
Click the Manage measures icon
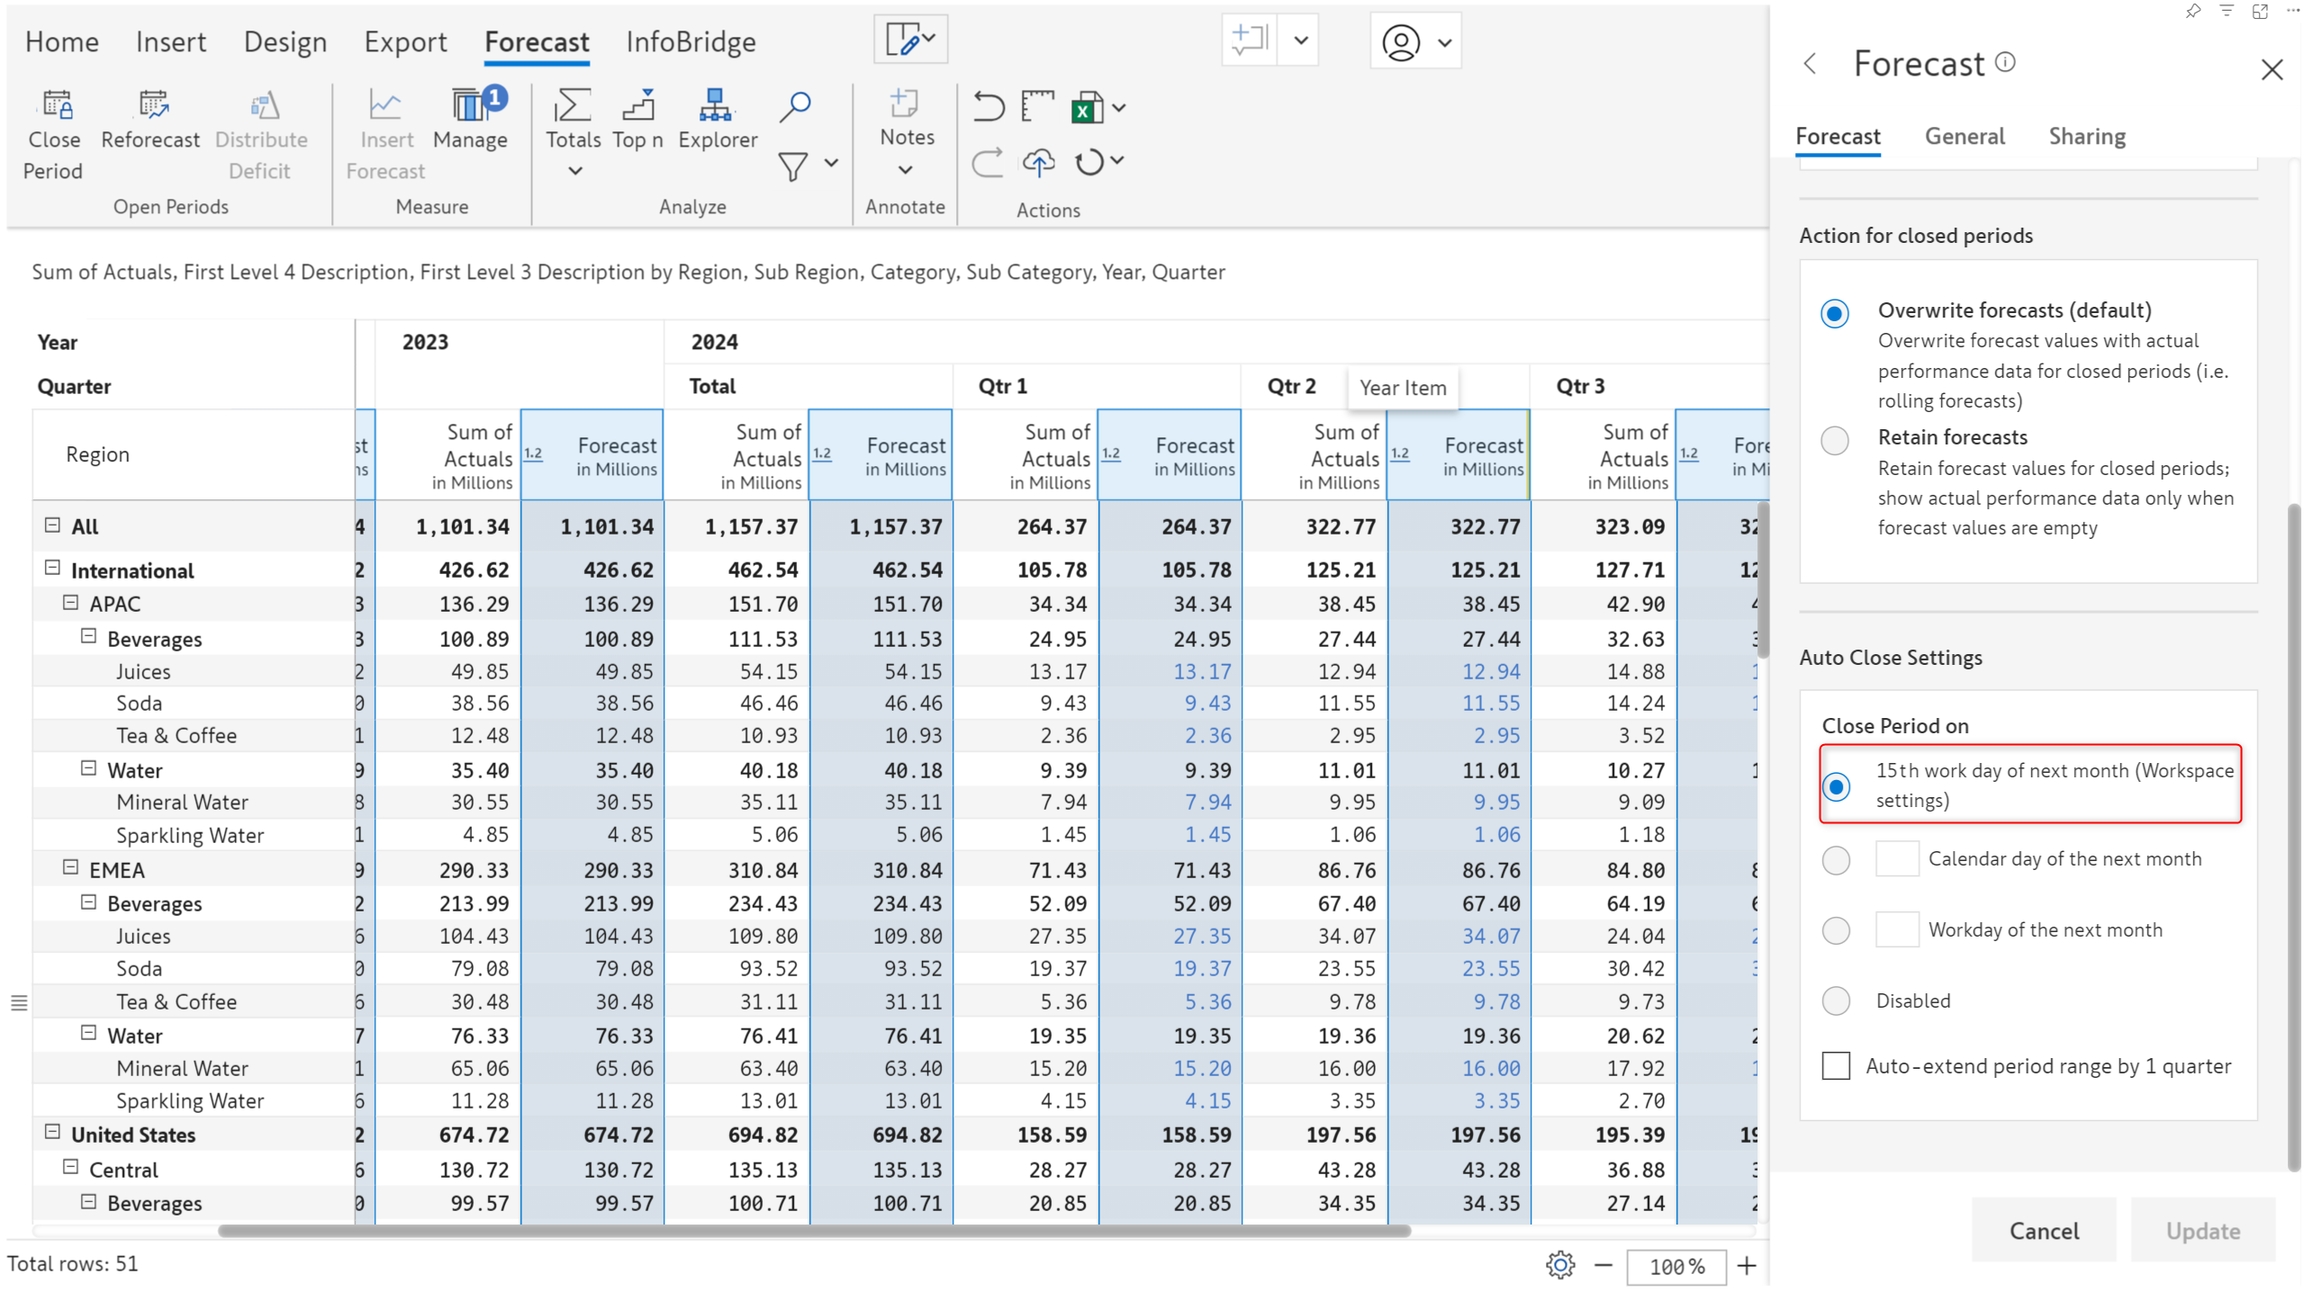click(470, 106)
